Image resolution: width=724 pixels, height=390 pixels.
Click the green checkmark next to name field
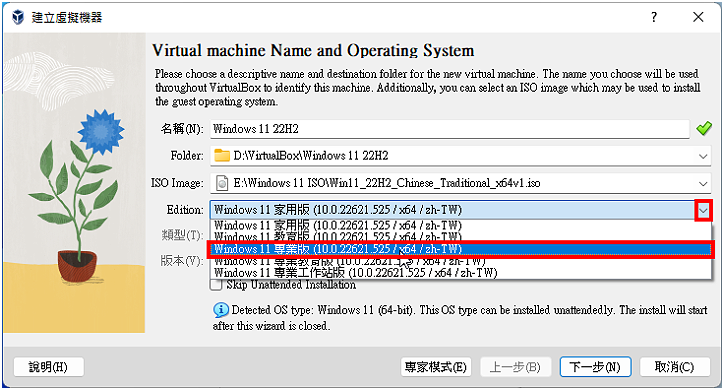[x=704, y=128]
